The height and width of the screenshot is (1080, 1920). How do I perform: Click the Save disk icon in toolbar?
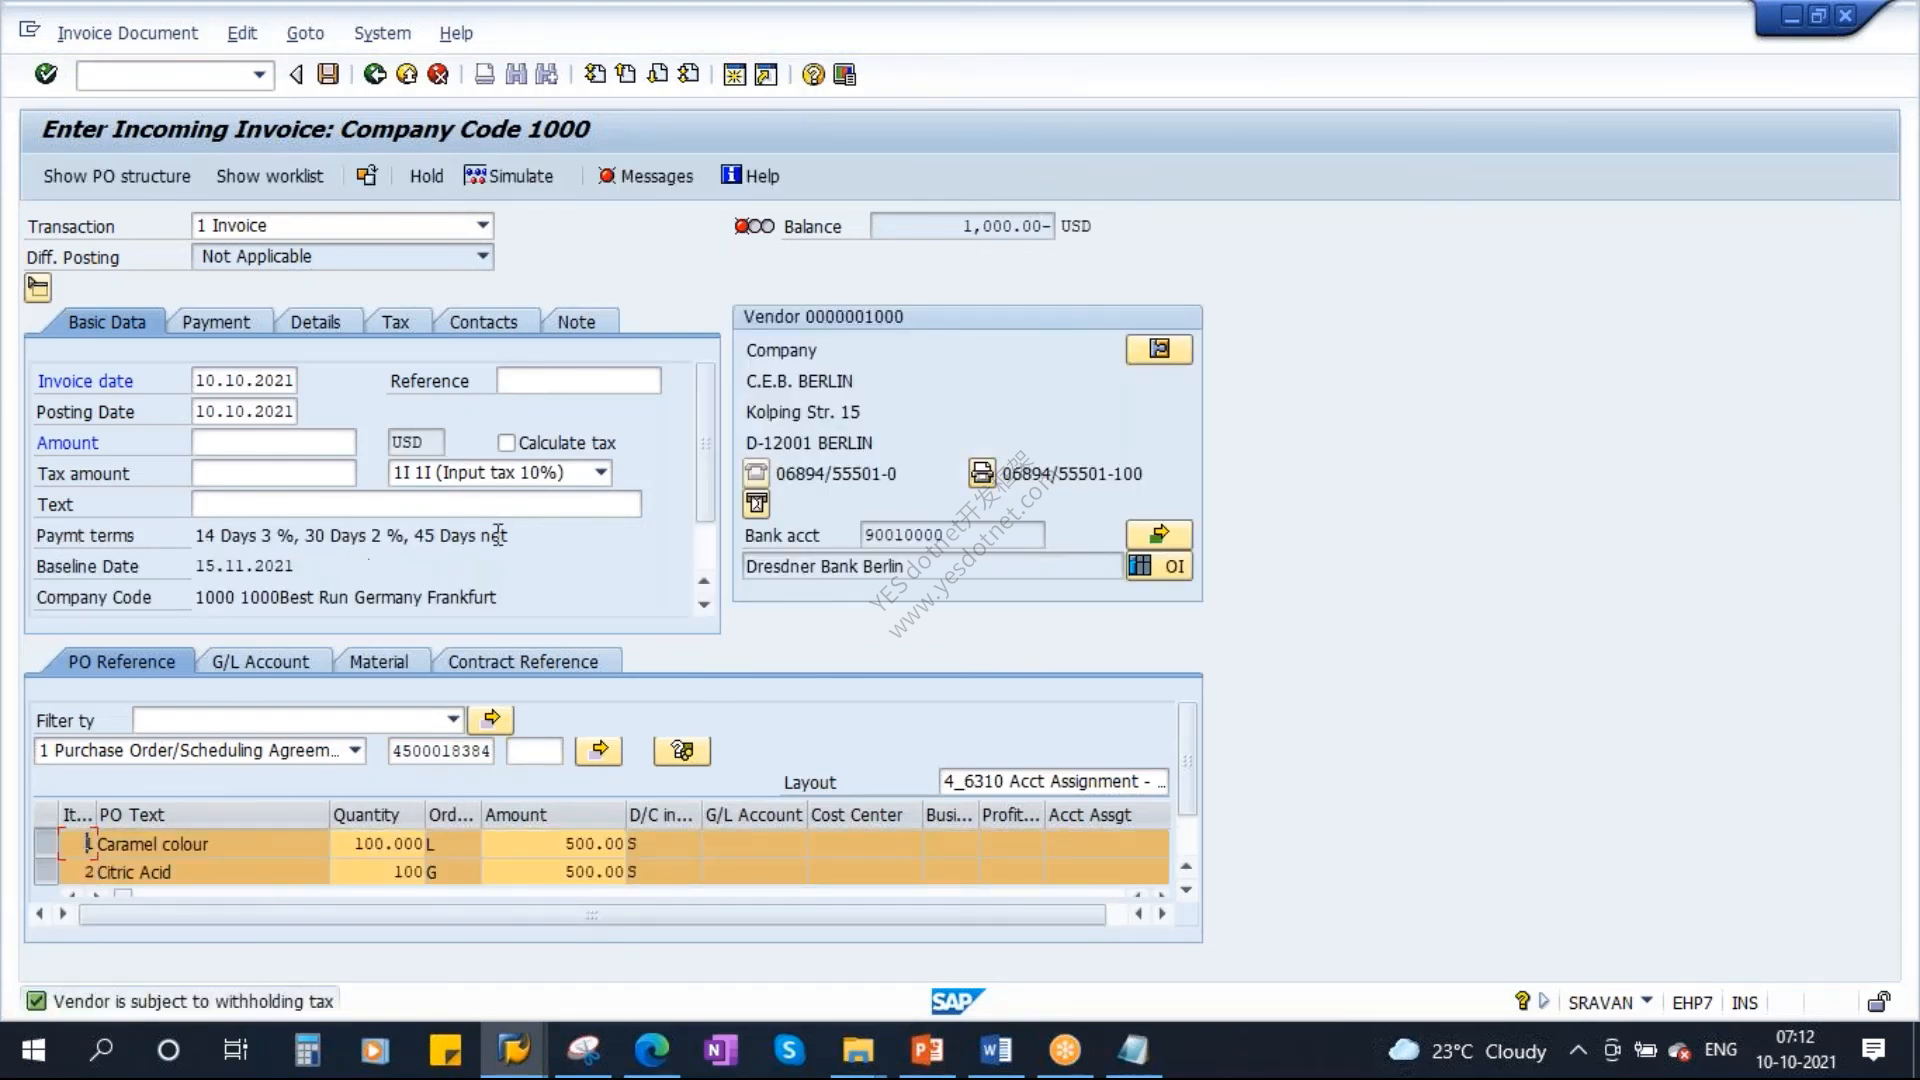click(328, 74)
